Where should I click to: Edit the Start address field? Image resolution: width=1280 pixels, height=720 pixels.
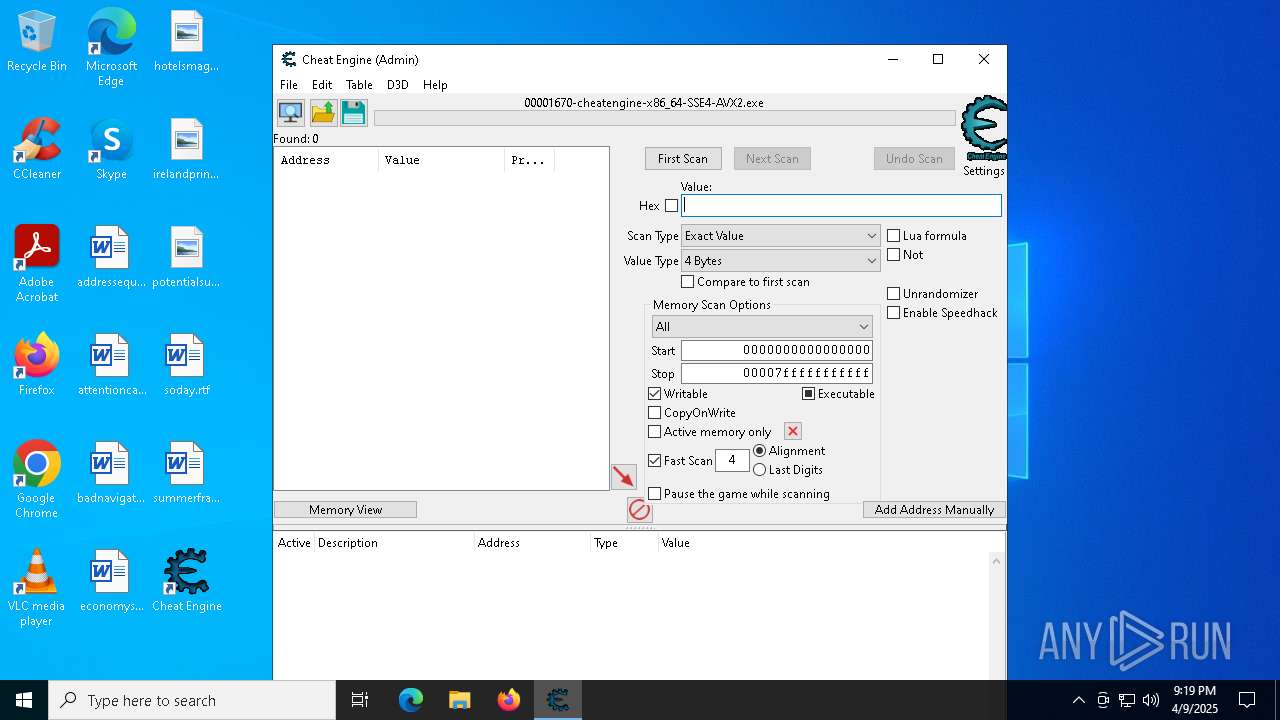pos(777,351)
